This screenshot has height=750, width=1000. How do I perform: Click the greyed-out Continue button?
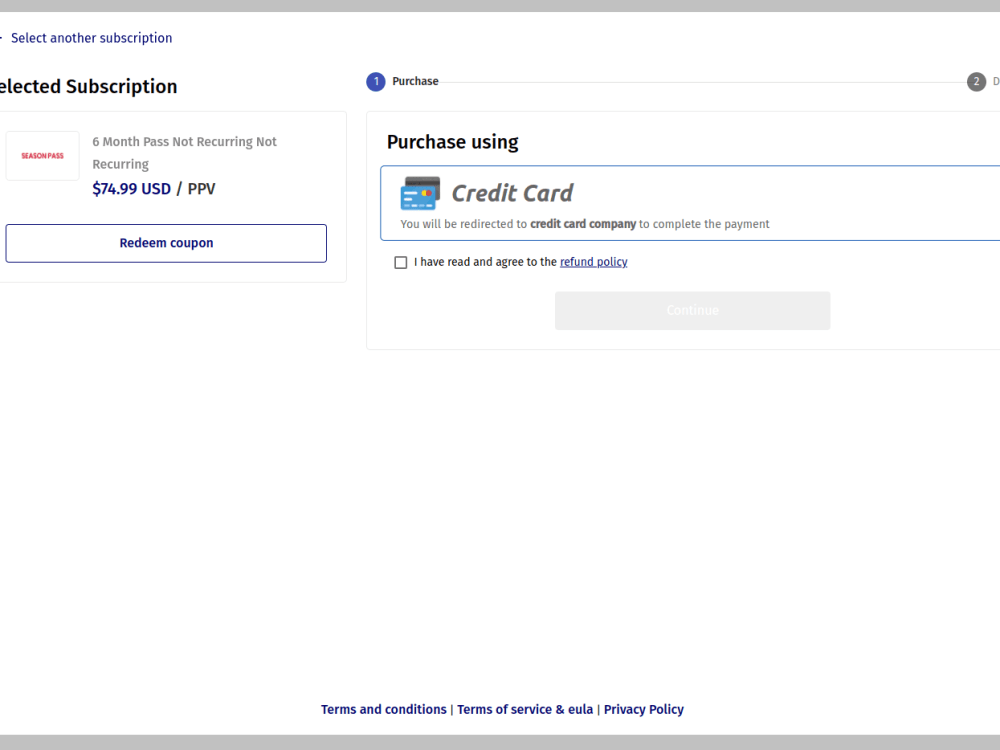[x=693, y=311]
